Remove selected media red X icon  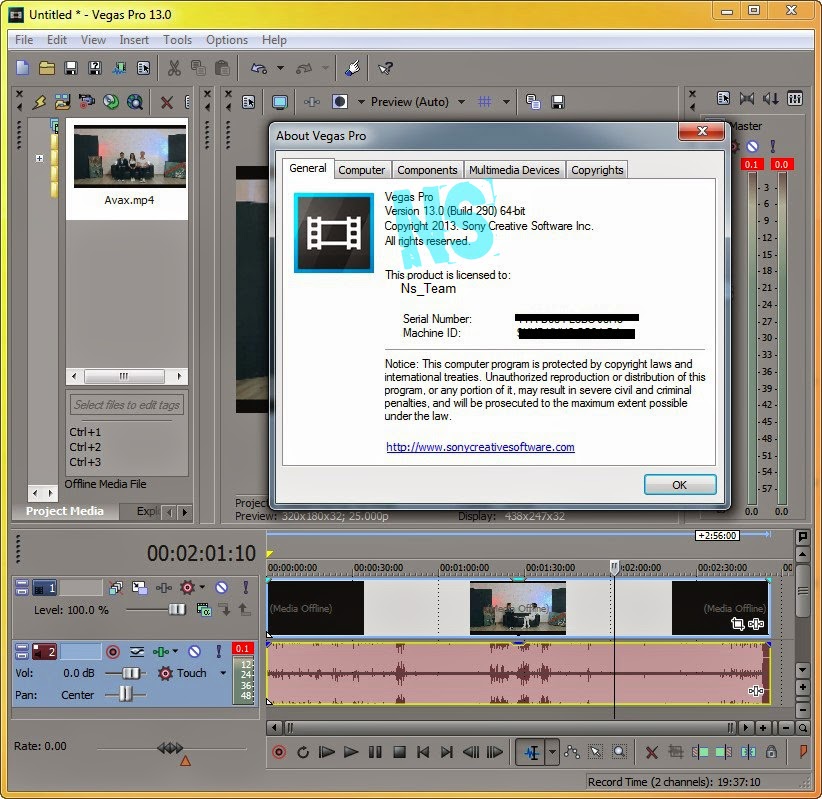[167, 102]
